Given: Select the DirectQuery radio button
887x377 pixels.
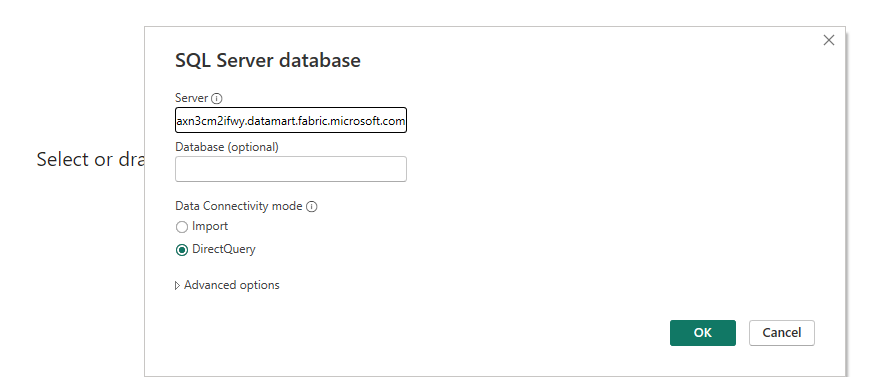Looking at the screenshot, I should pos(182,250).
